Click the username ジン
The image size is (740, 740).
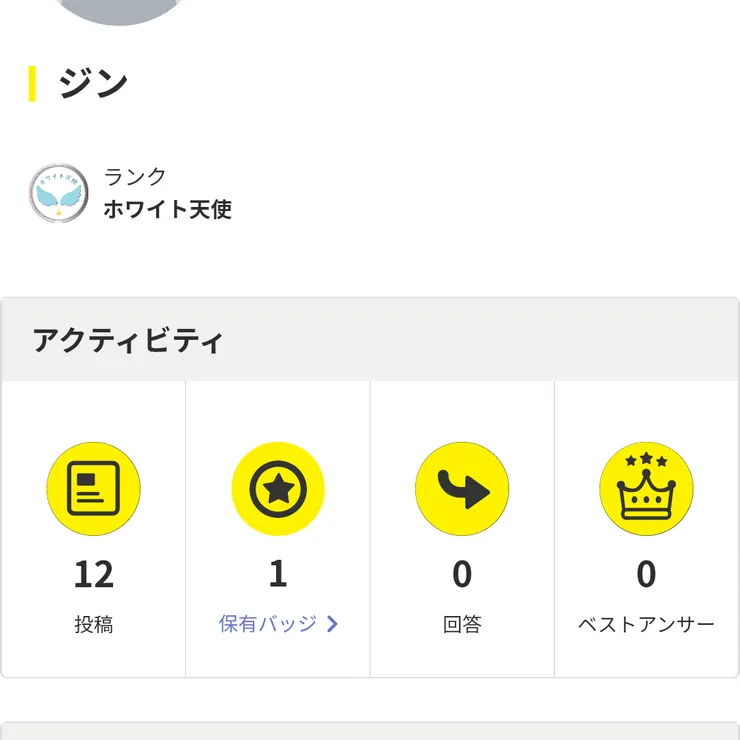click(x=93, y=84)
